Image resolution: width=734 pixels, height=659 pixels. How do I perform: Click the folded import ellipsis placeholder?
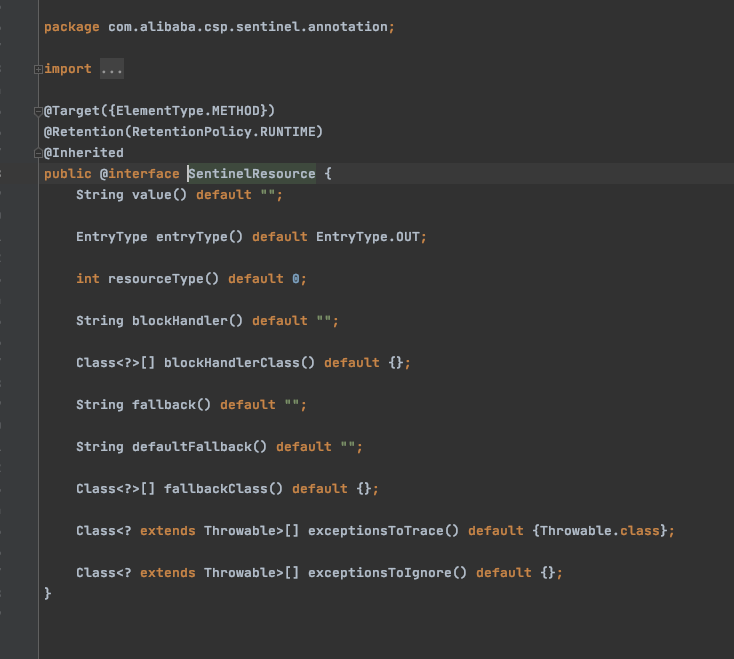point(112,69)
